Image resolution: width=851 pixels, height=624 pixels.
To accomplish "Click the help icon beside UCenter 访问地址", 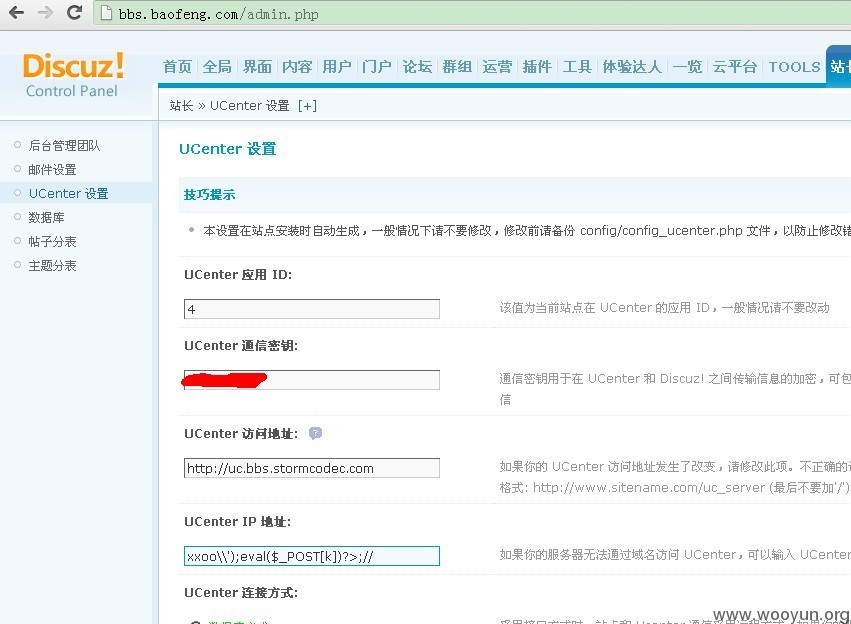I will pyautogui.click(x=315, y=433).
